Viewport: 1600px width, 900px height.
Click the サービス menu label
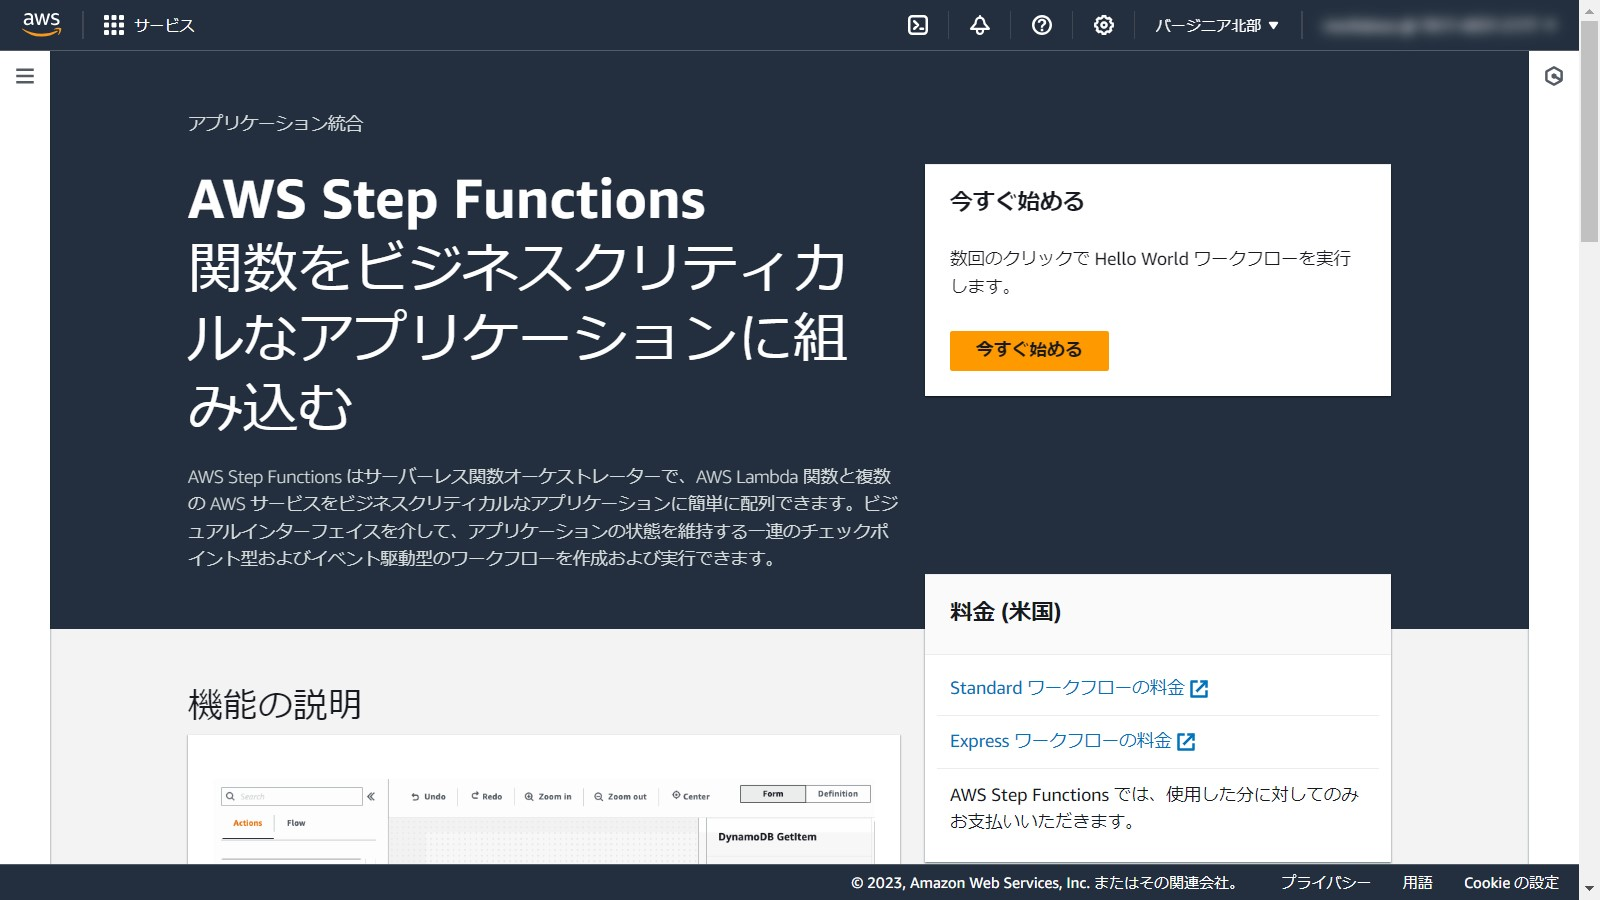(x=164, y=25)
